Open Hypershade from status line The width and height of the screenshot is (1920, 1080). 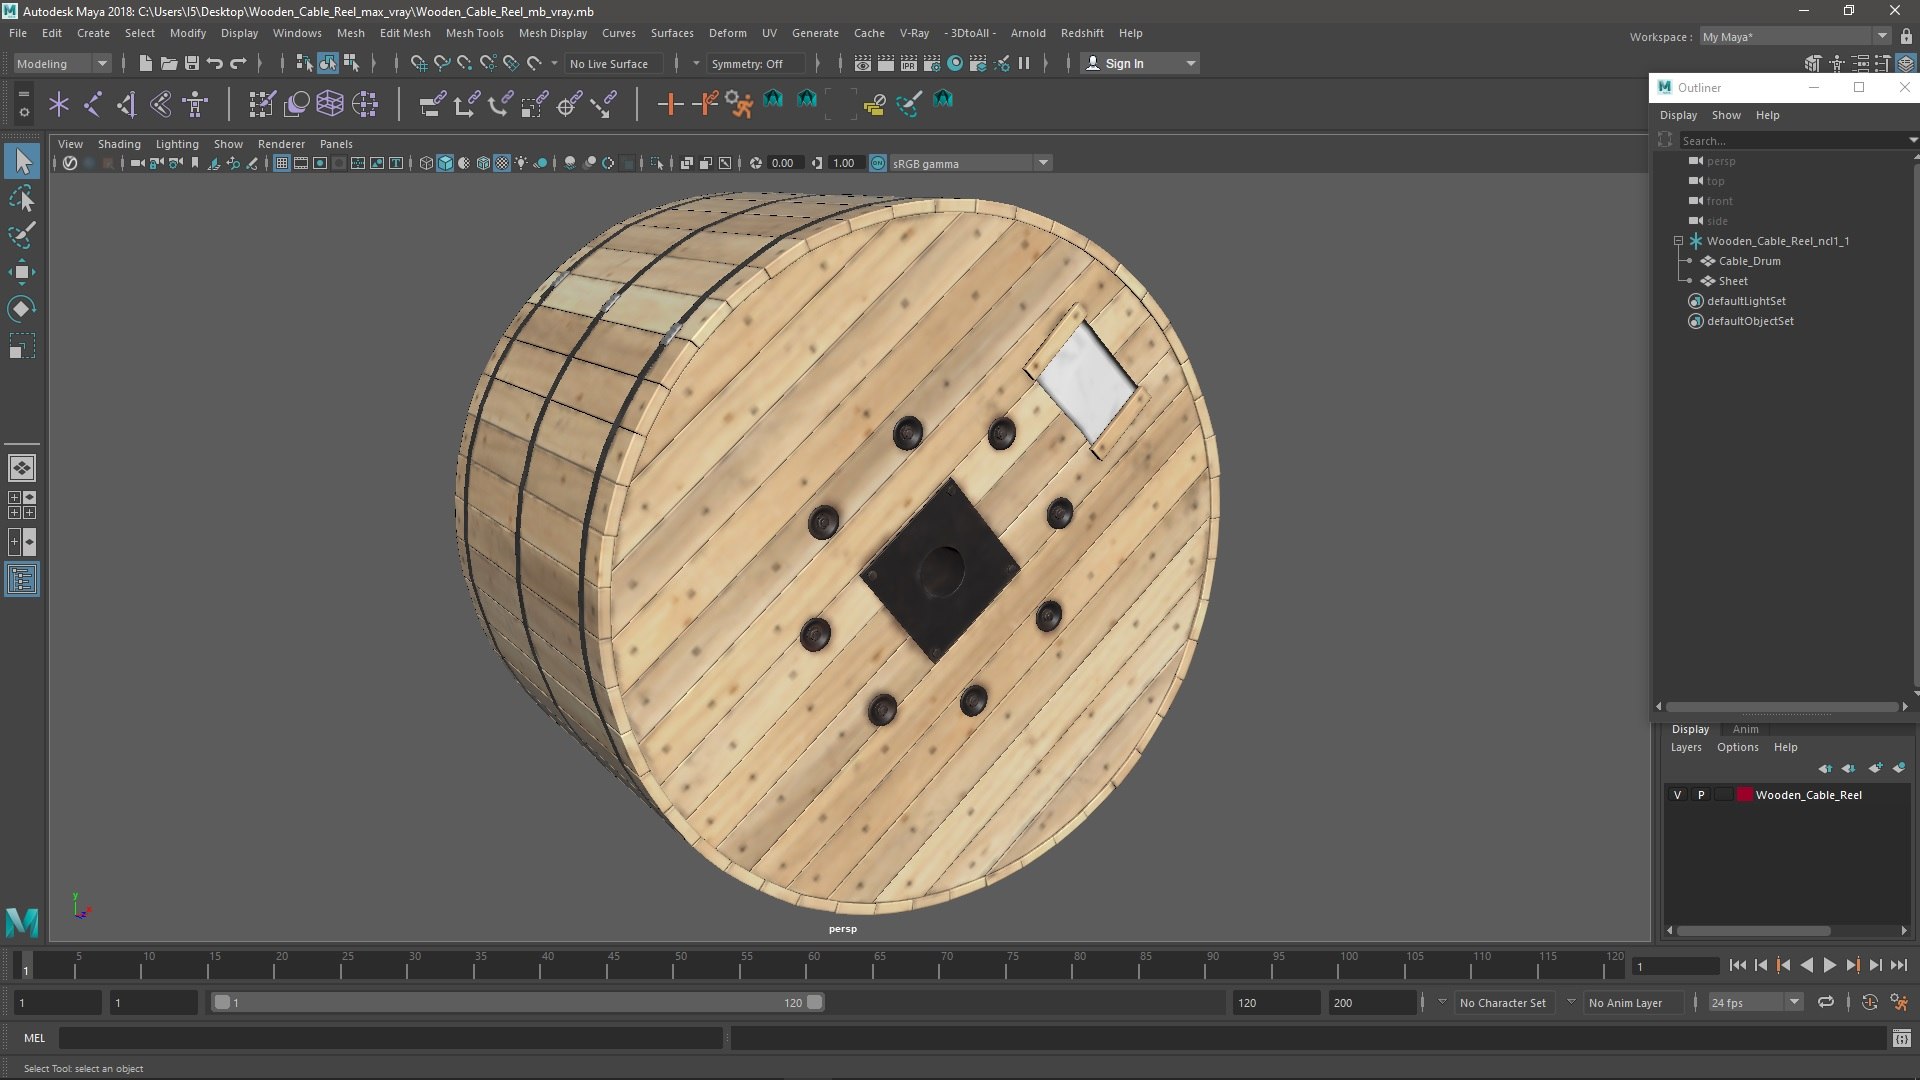(x=955, y=63)
